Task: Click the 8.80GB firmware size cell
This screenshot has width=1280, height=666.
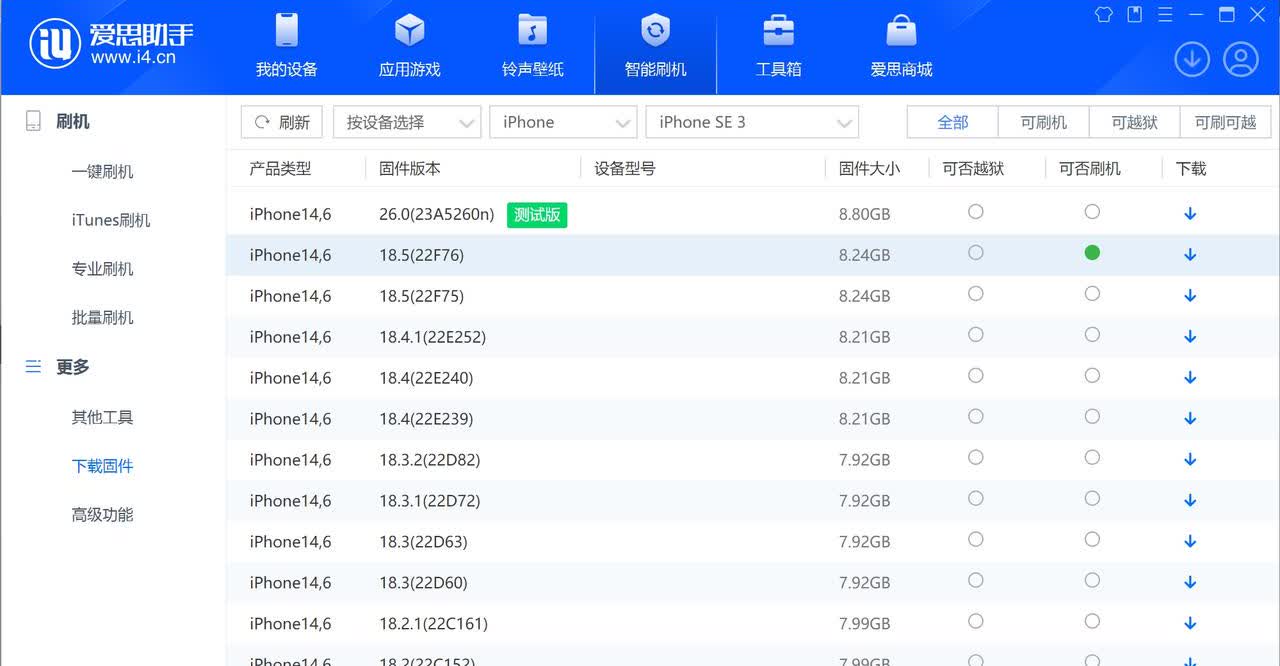Action: 864,215
